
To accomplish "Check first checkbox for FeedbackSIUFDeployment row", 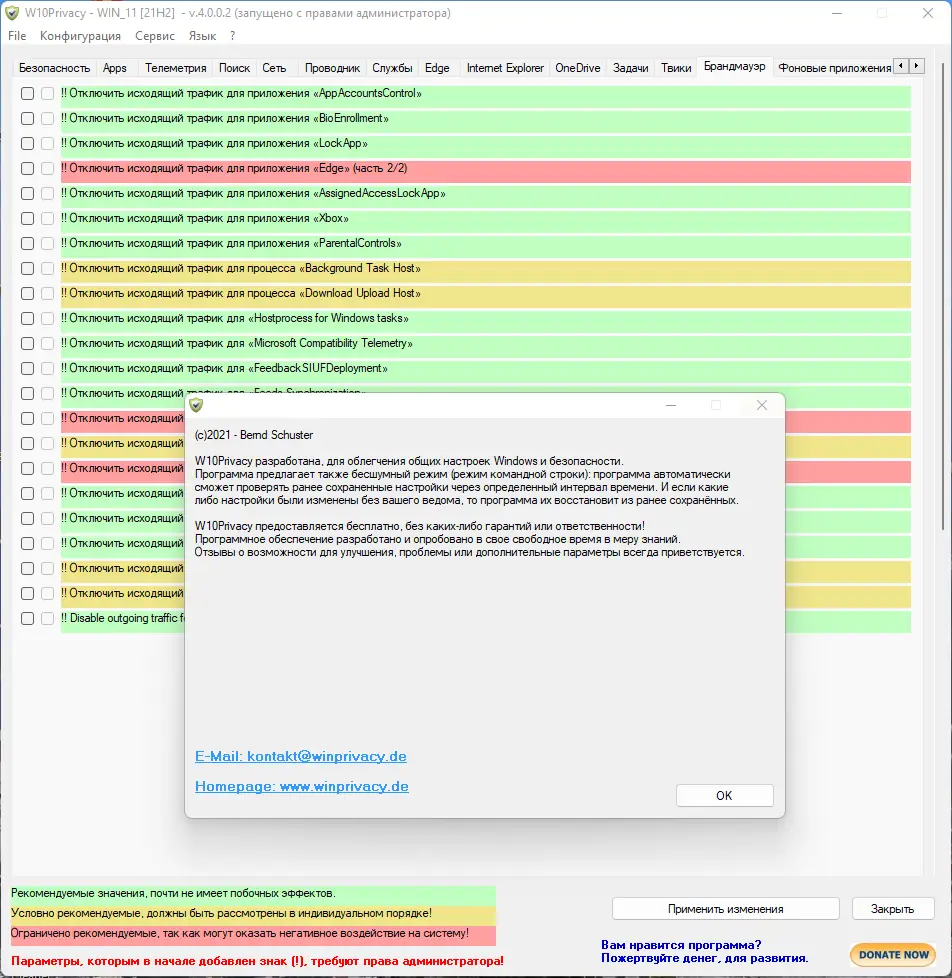I will (x=27, y=369).
